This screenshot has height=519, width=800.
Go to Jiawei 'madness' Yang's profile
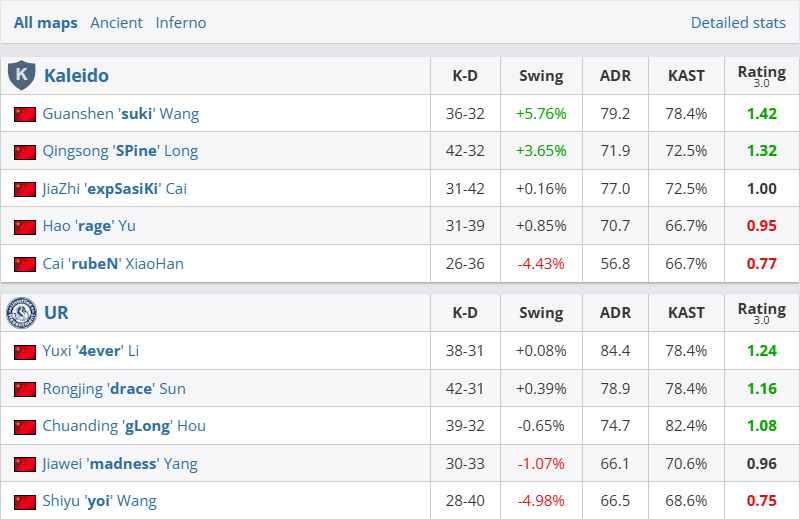119,464
